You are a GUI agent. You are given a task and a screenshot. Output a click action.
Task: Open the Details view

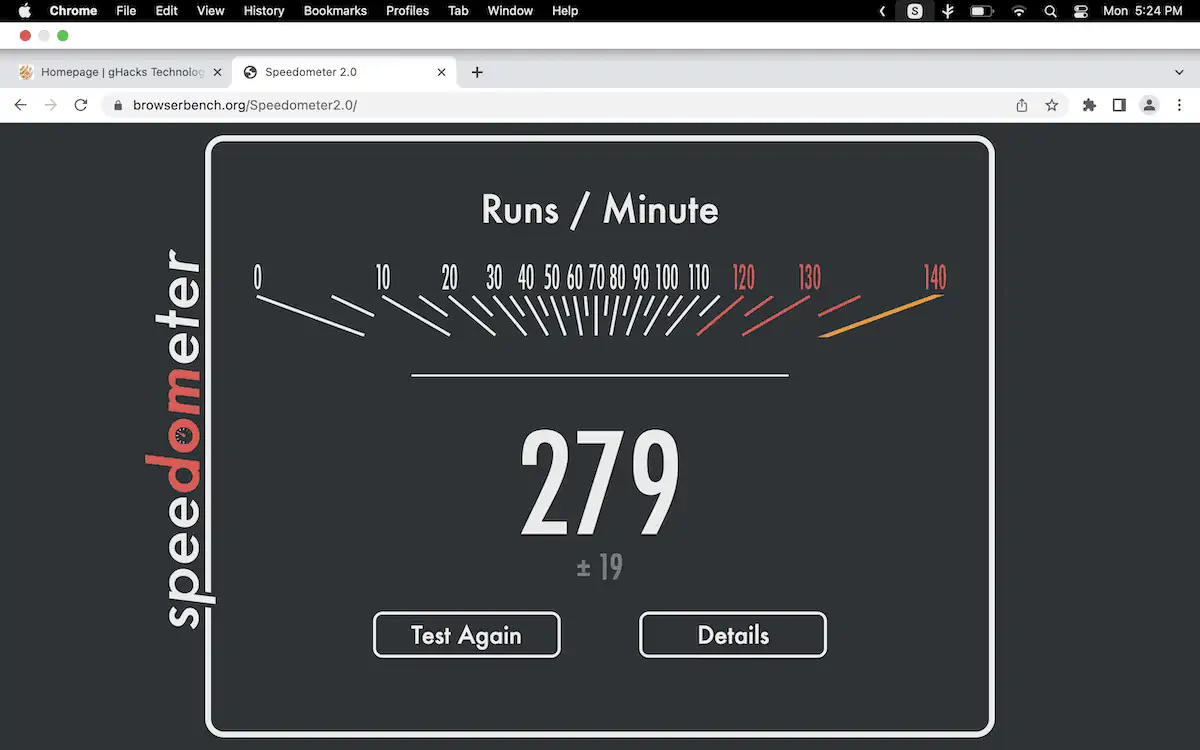[733, 635]
